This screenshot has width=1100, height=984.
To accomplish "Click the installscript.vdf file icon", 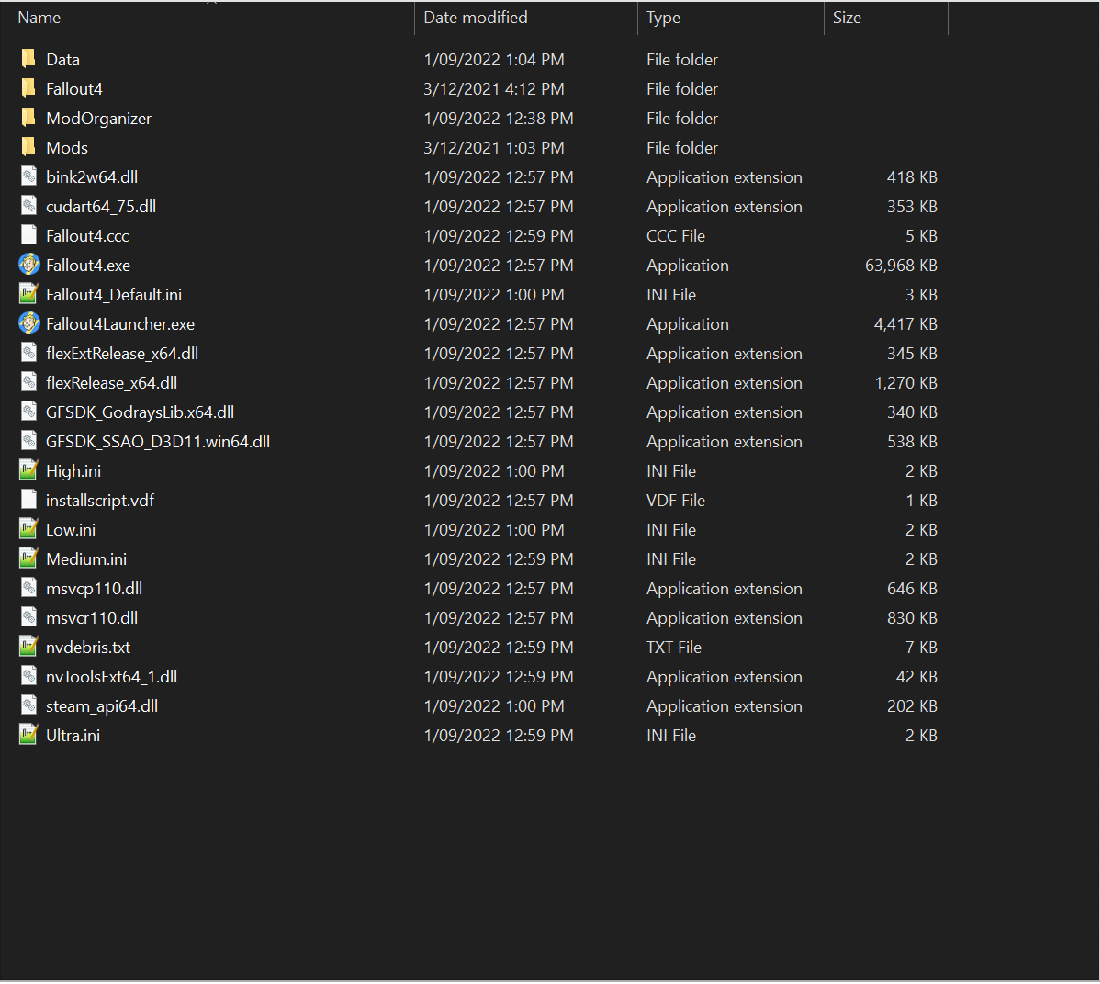I will [28, 500].
